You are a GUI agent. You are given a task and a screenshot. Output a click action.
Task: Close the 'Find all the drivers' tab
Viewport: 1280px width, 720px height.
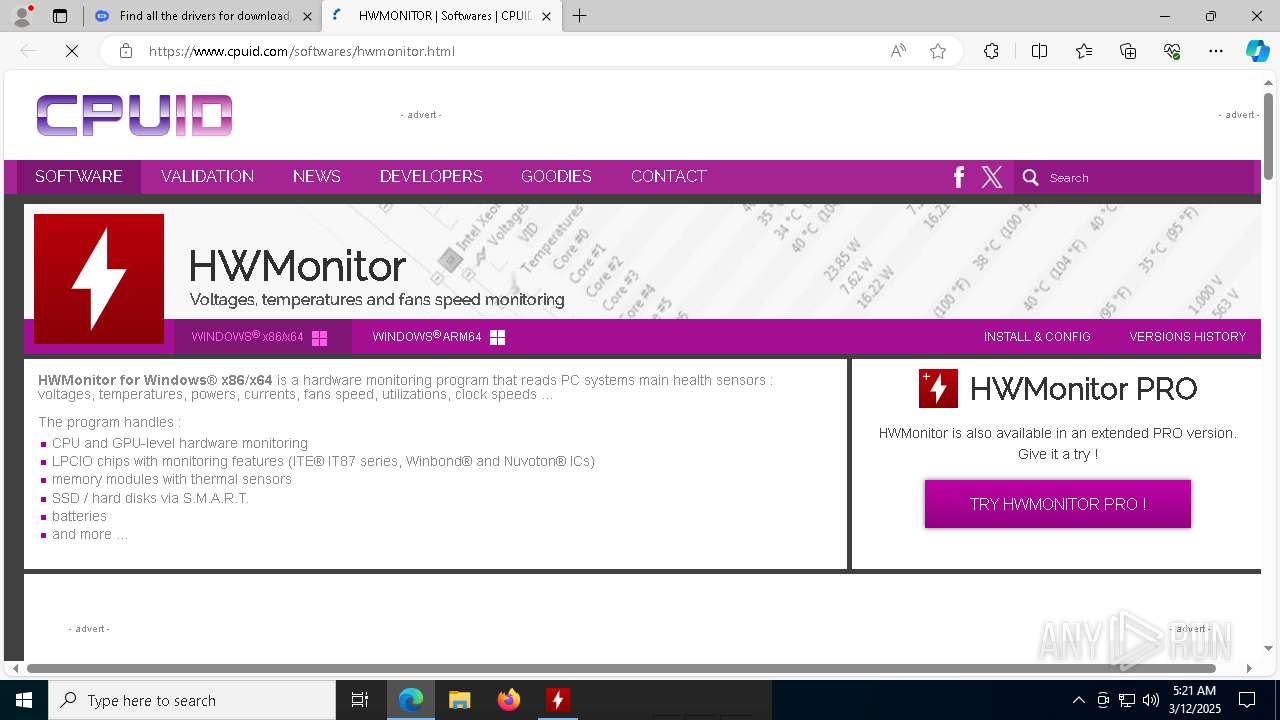point(307,16)
